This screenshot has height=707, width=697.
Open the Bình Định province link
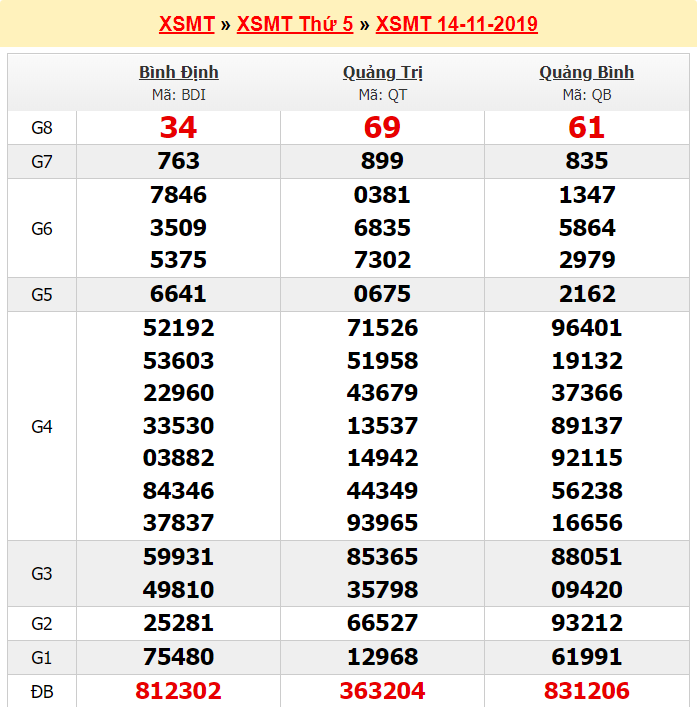pyautogui.click(x=179, y=73)
